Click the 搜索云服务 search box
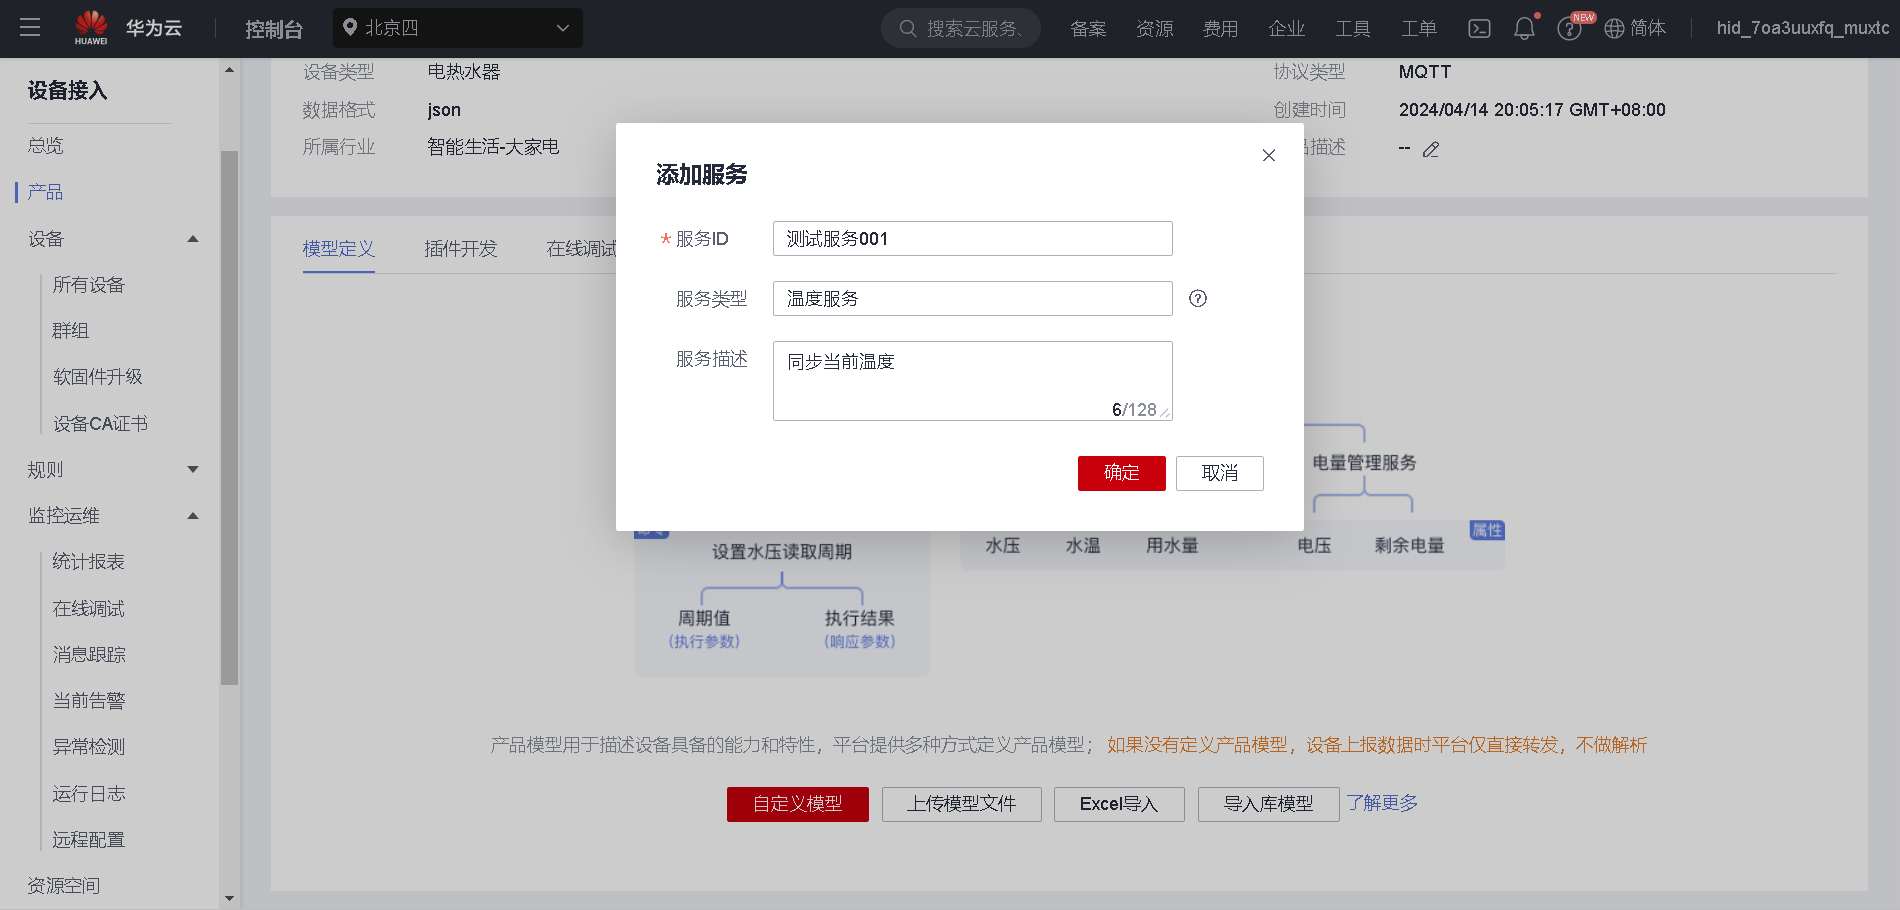 (961, 28)
